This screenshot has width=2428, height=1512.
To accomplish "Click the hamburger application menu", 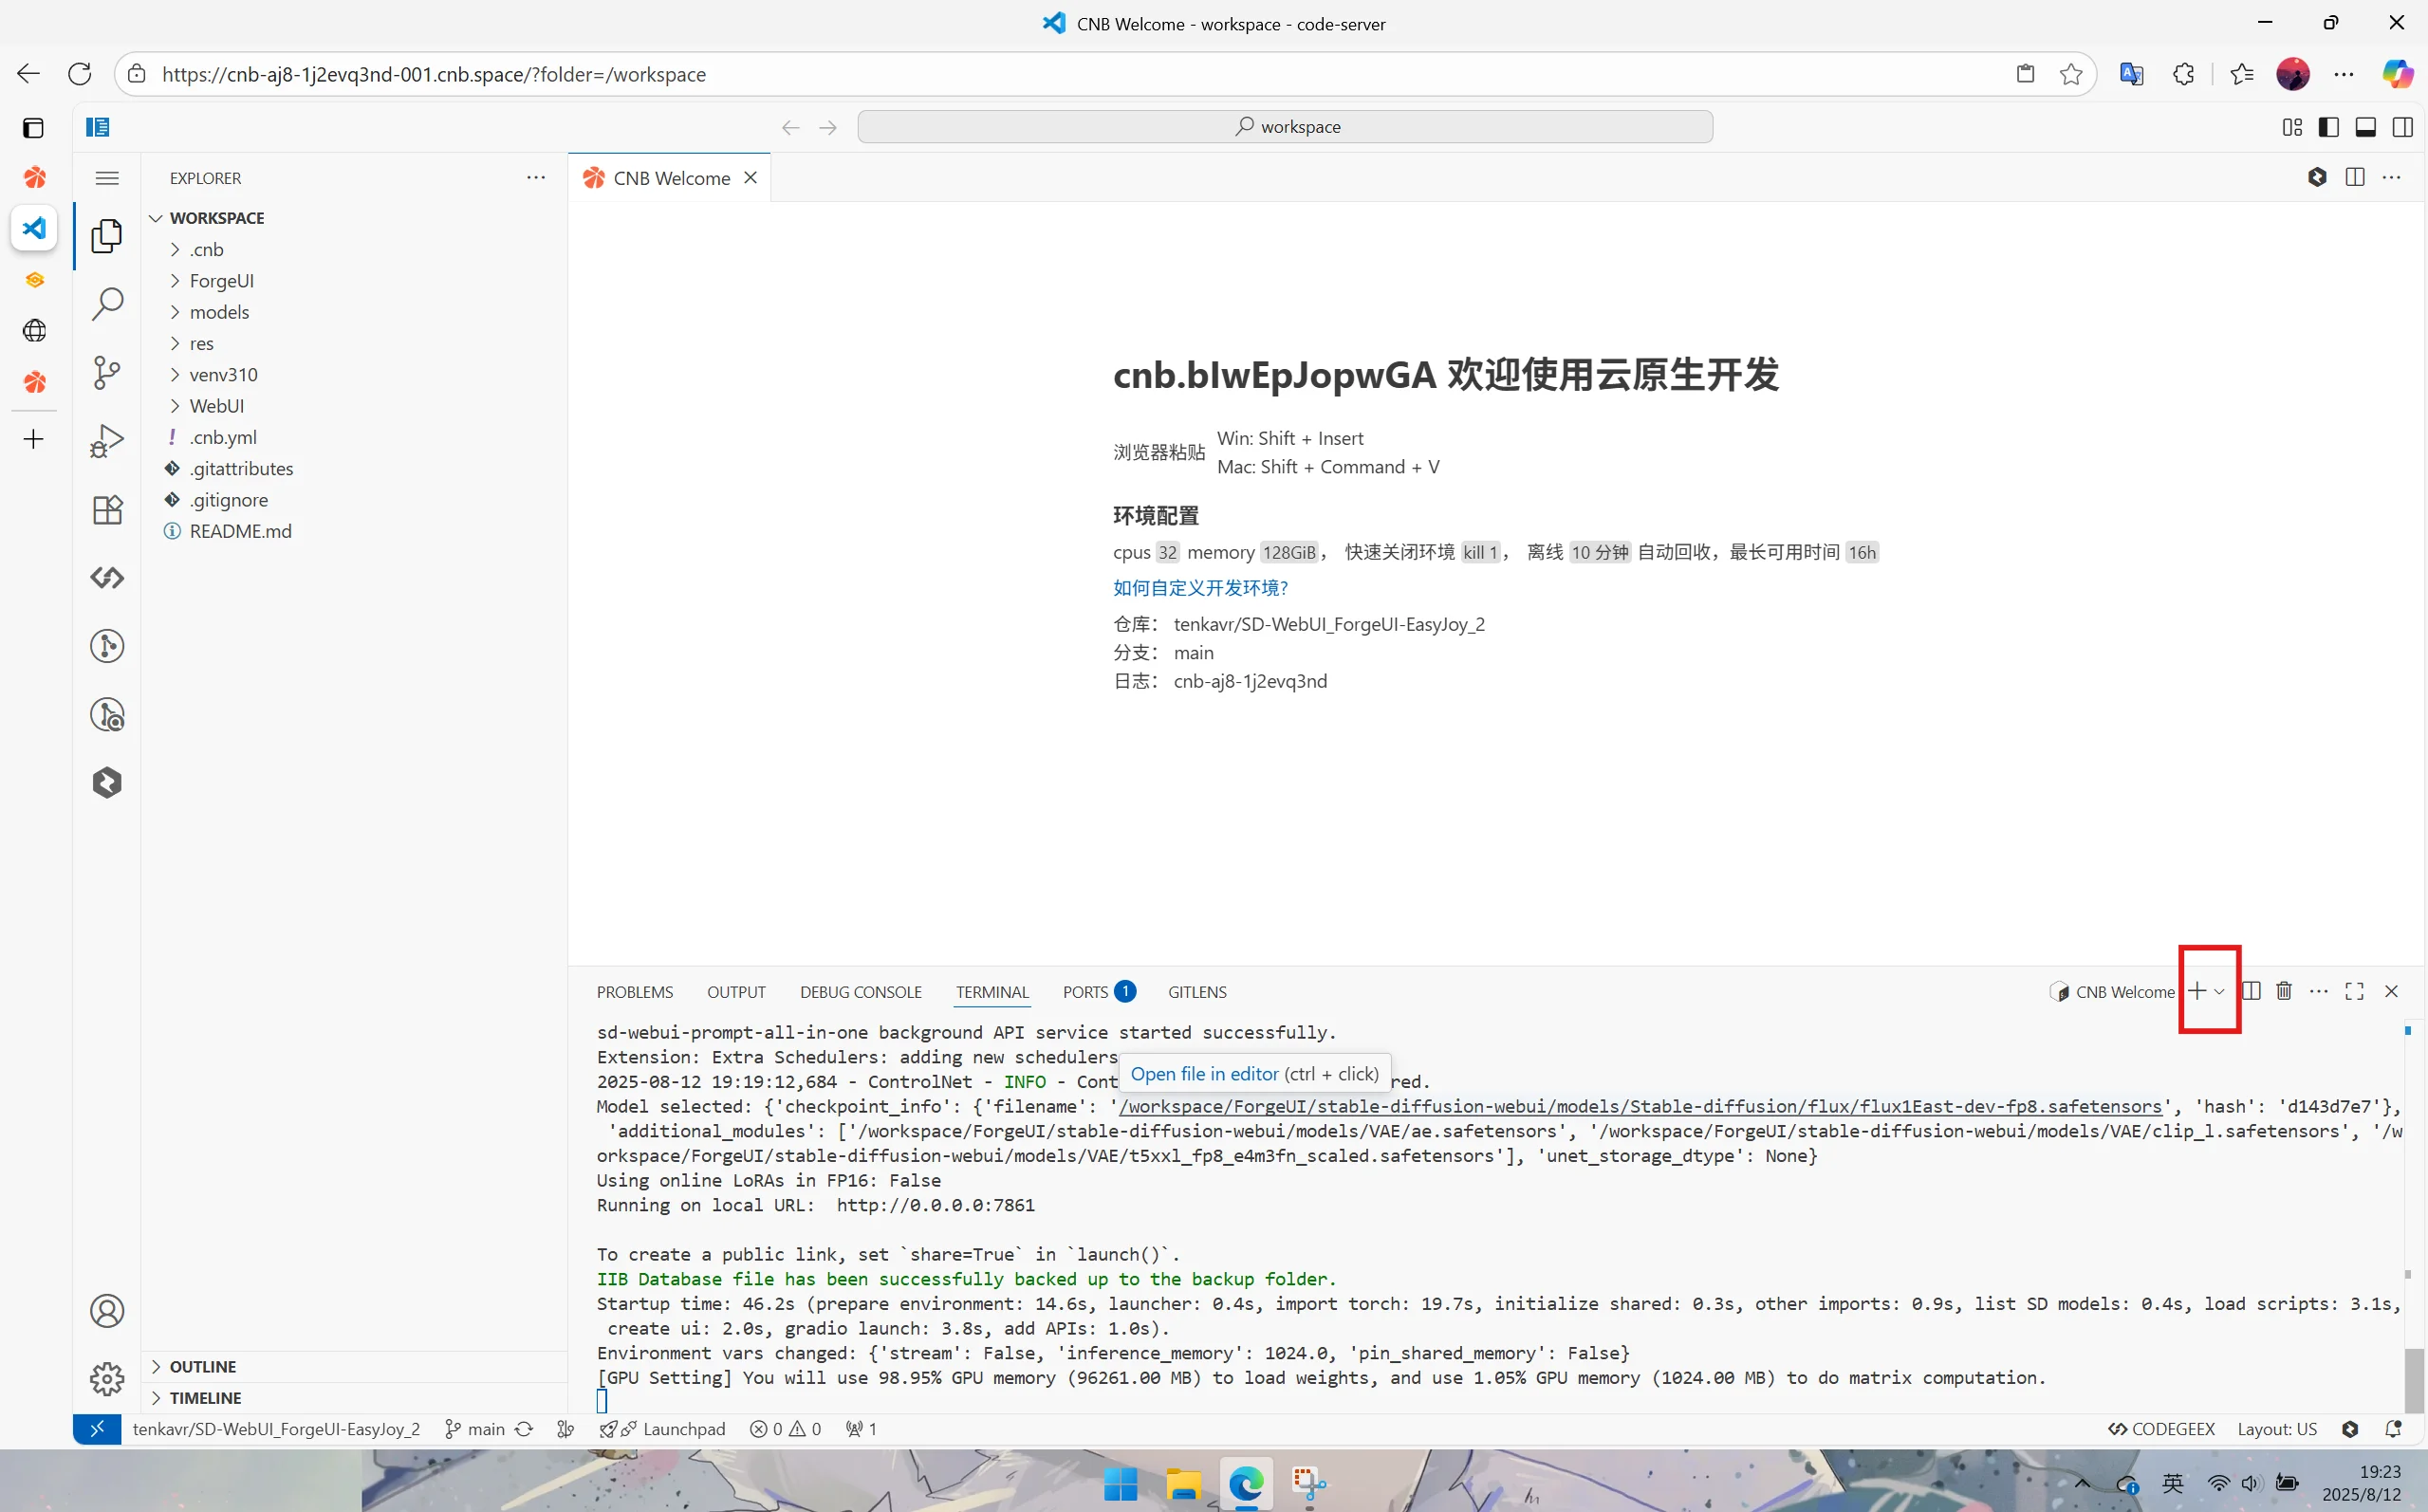I will [x=107, y=178].
